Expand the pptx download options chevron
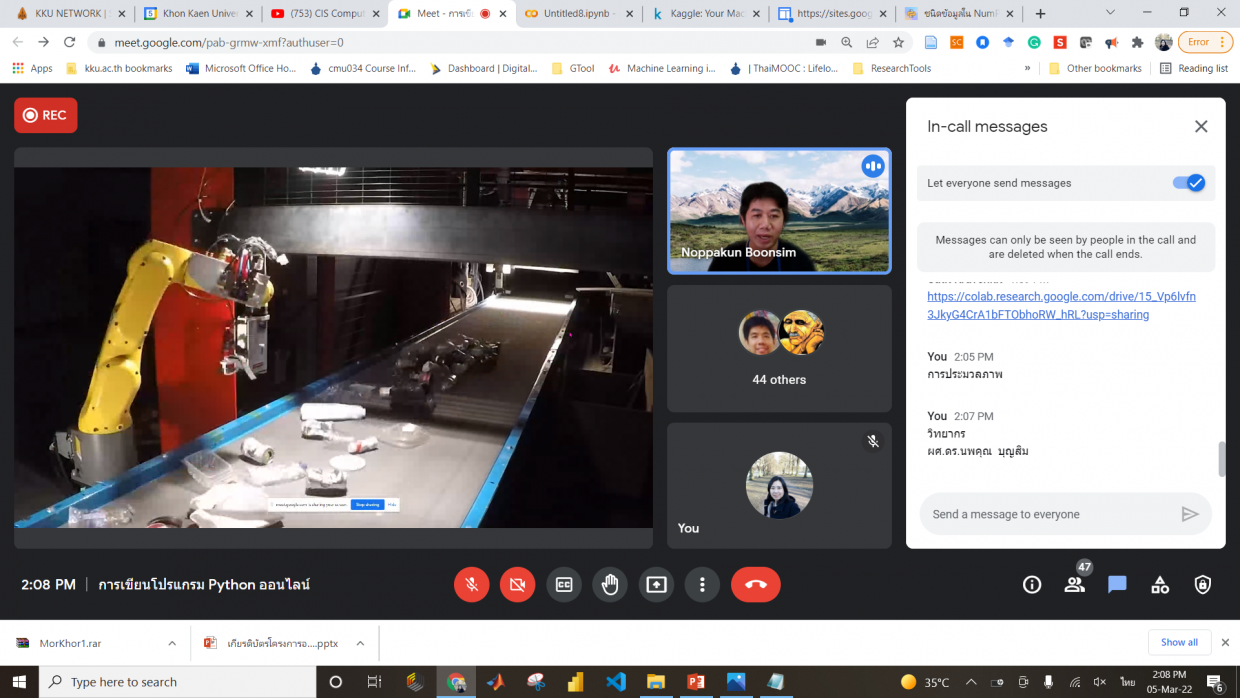This screenshot has width=1240, height=698. click(x=360, y=643)
